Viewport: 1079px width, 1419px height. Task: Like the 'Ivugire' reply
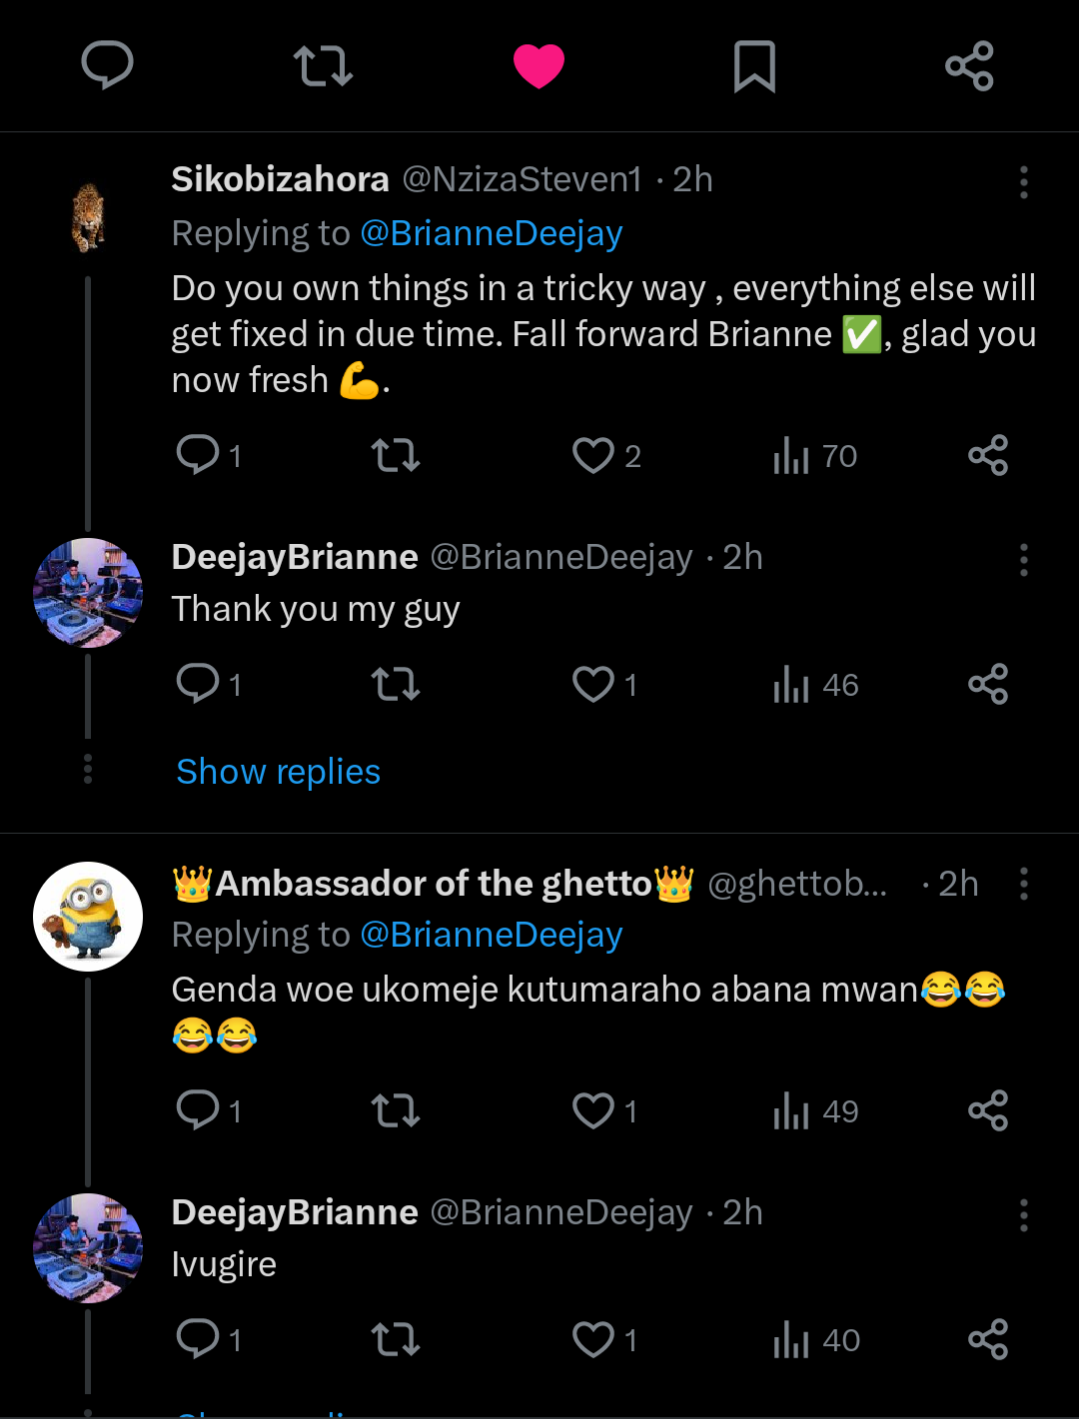pyautogui.click(x=593, y=1340)
